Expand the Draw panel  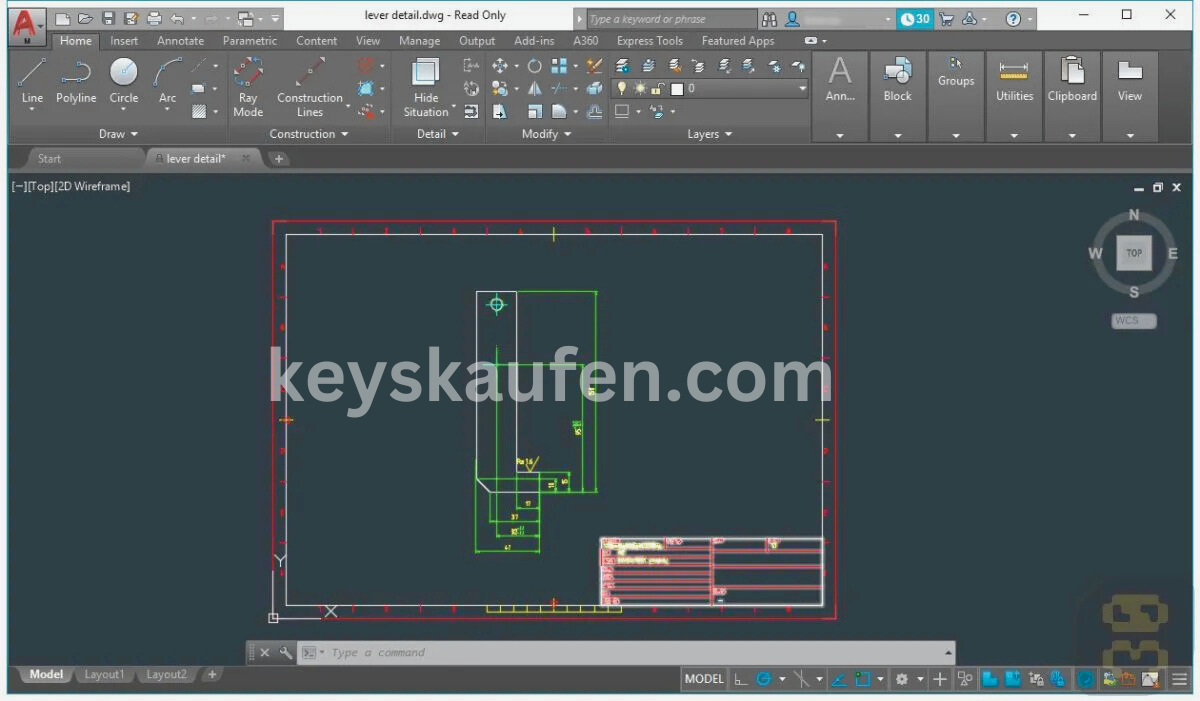pos(118,134)
